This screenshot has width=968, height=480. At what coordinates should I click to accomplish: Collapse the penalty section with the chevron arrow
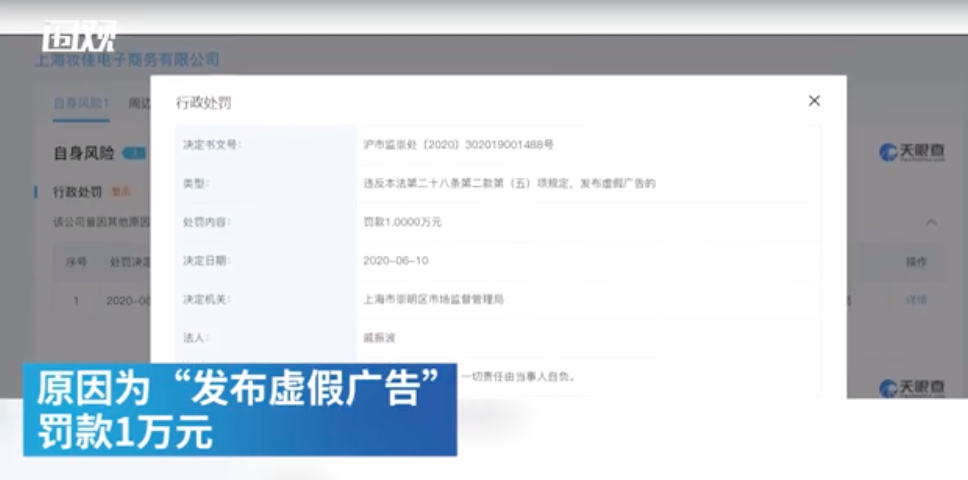point(931,222)
